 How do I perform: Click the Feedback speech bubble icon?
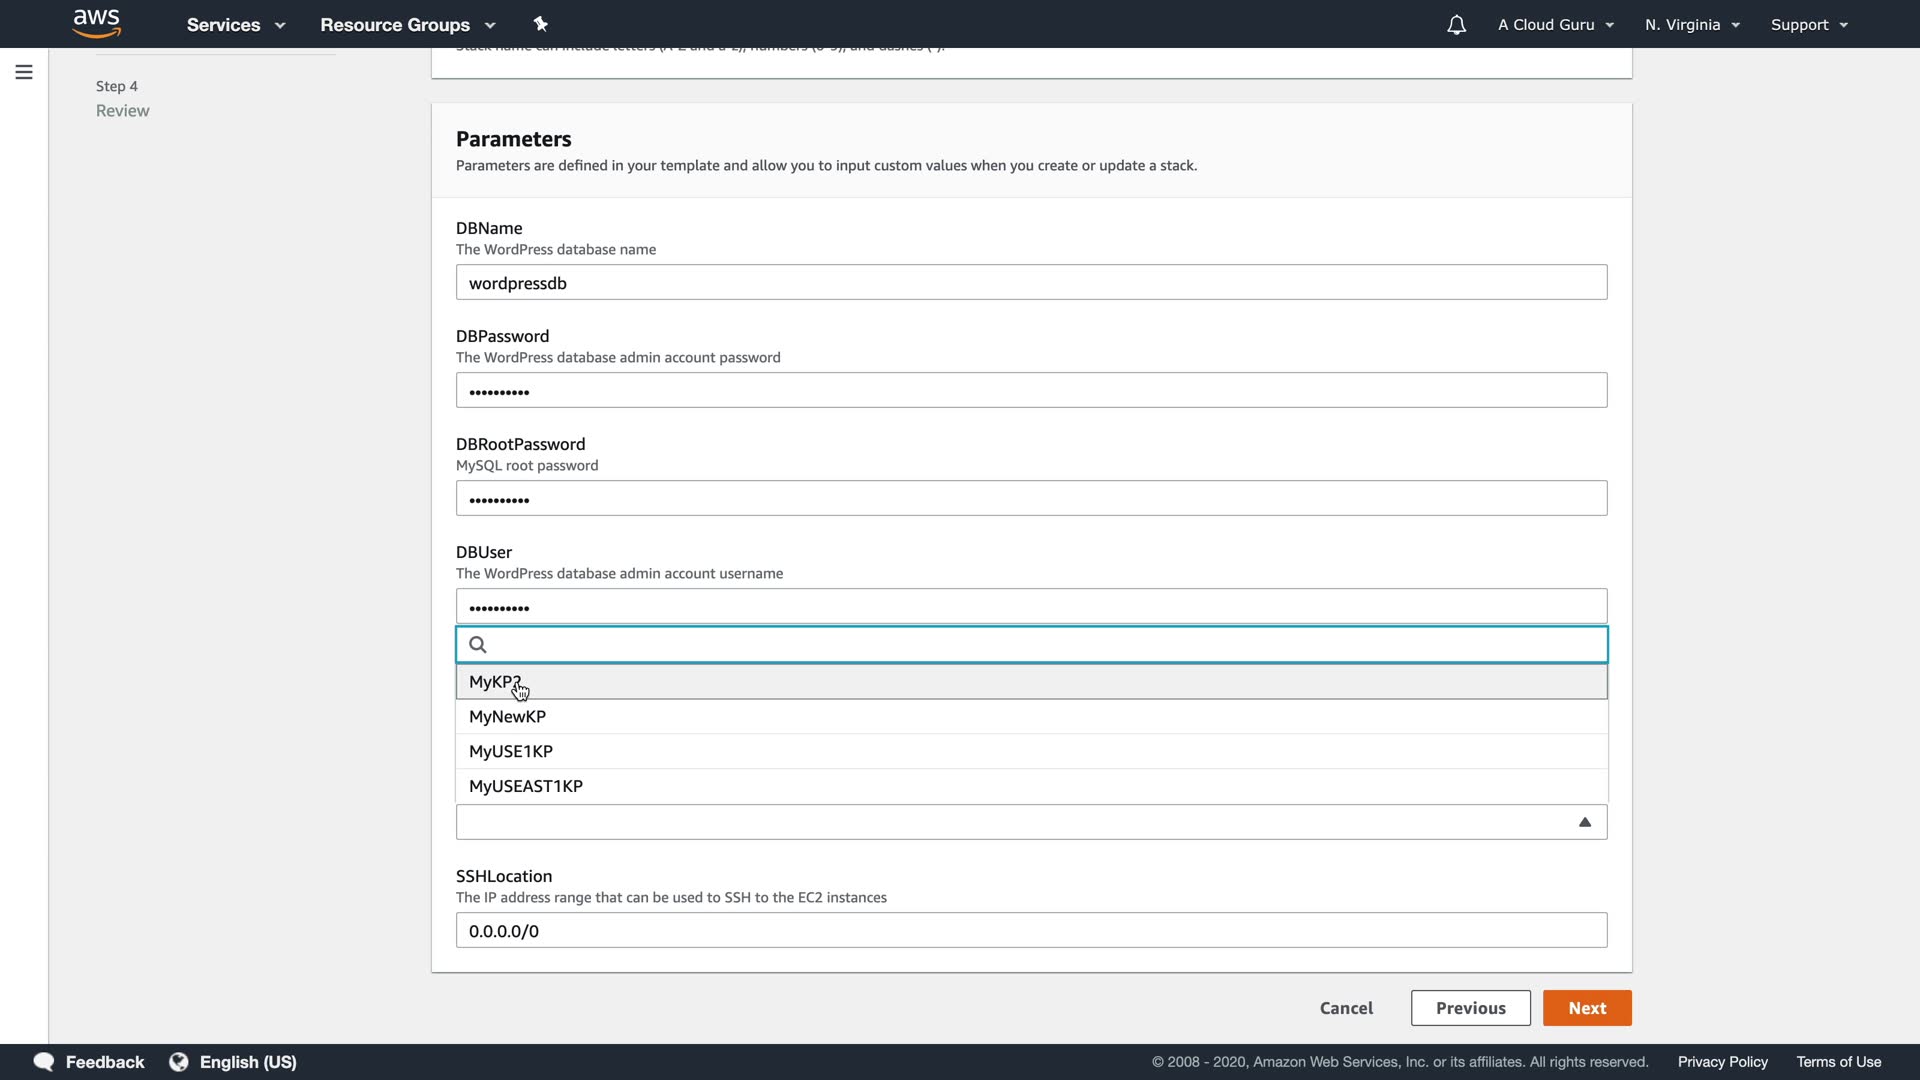tap(44, 1062)
